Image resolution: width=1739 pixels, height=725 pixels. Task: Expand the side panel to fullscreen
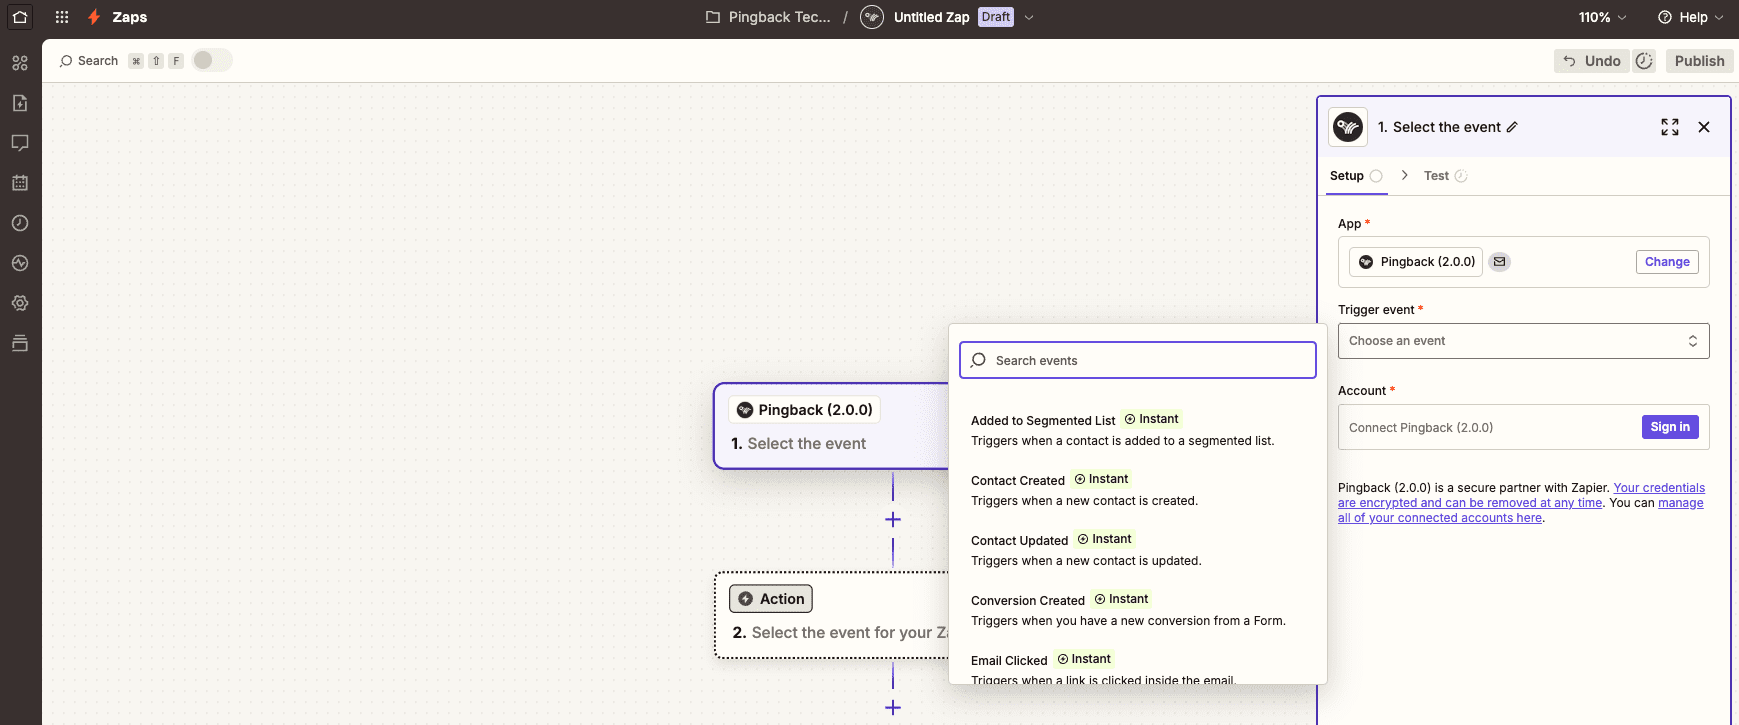1670,127
